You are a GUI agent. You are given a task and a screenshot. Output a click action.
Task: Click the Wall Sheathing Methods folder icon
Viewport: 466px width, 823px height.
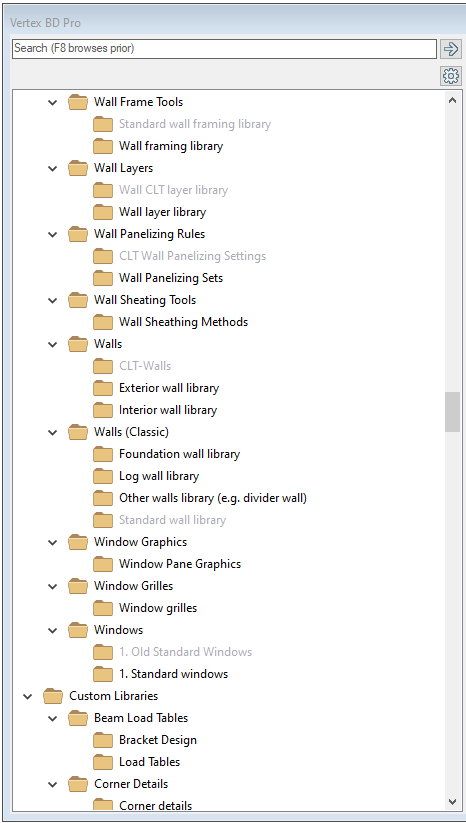tap(103, 322)
